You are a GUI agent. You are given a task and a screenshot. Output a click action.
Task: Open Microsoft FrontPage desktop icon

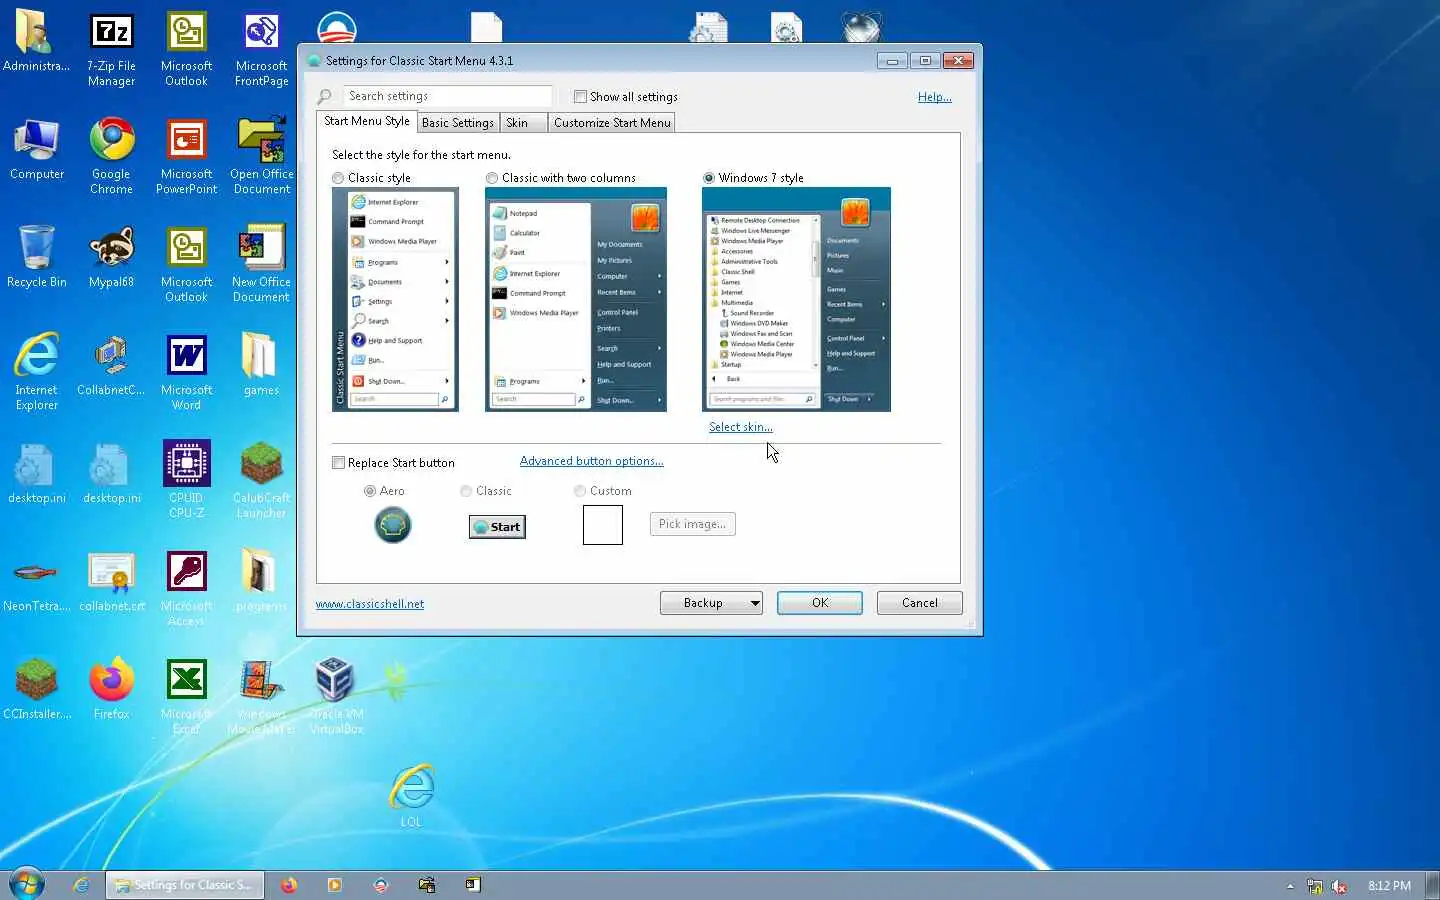(x=261, y=50)
